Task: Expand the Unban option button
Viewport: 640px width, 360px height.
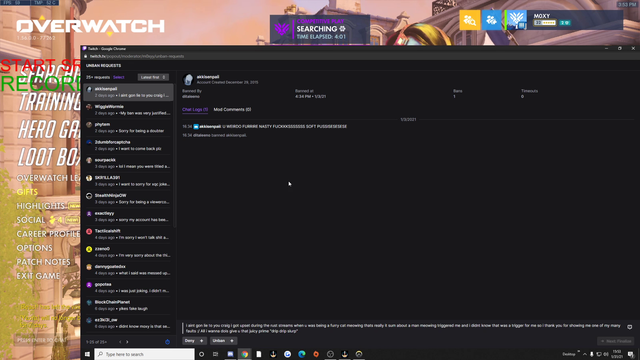Action: click(223, 341)
